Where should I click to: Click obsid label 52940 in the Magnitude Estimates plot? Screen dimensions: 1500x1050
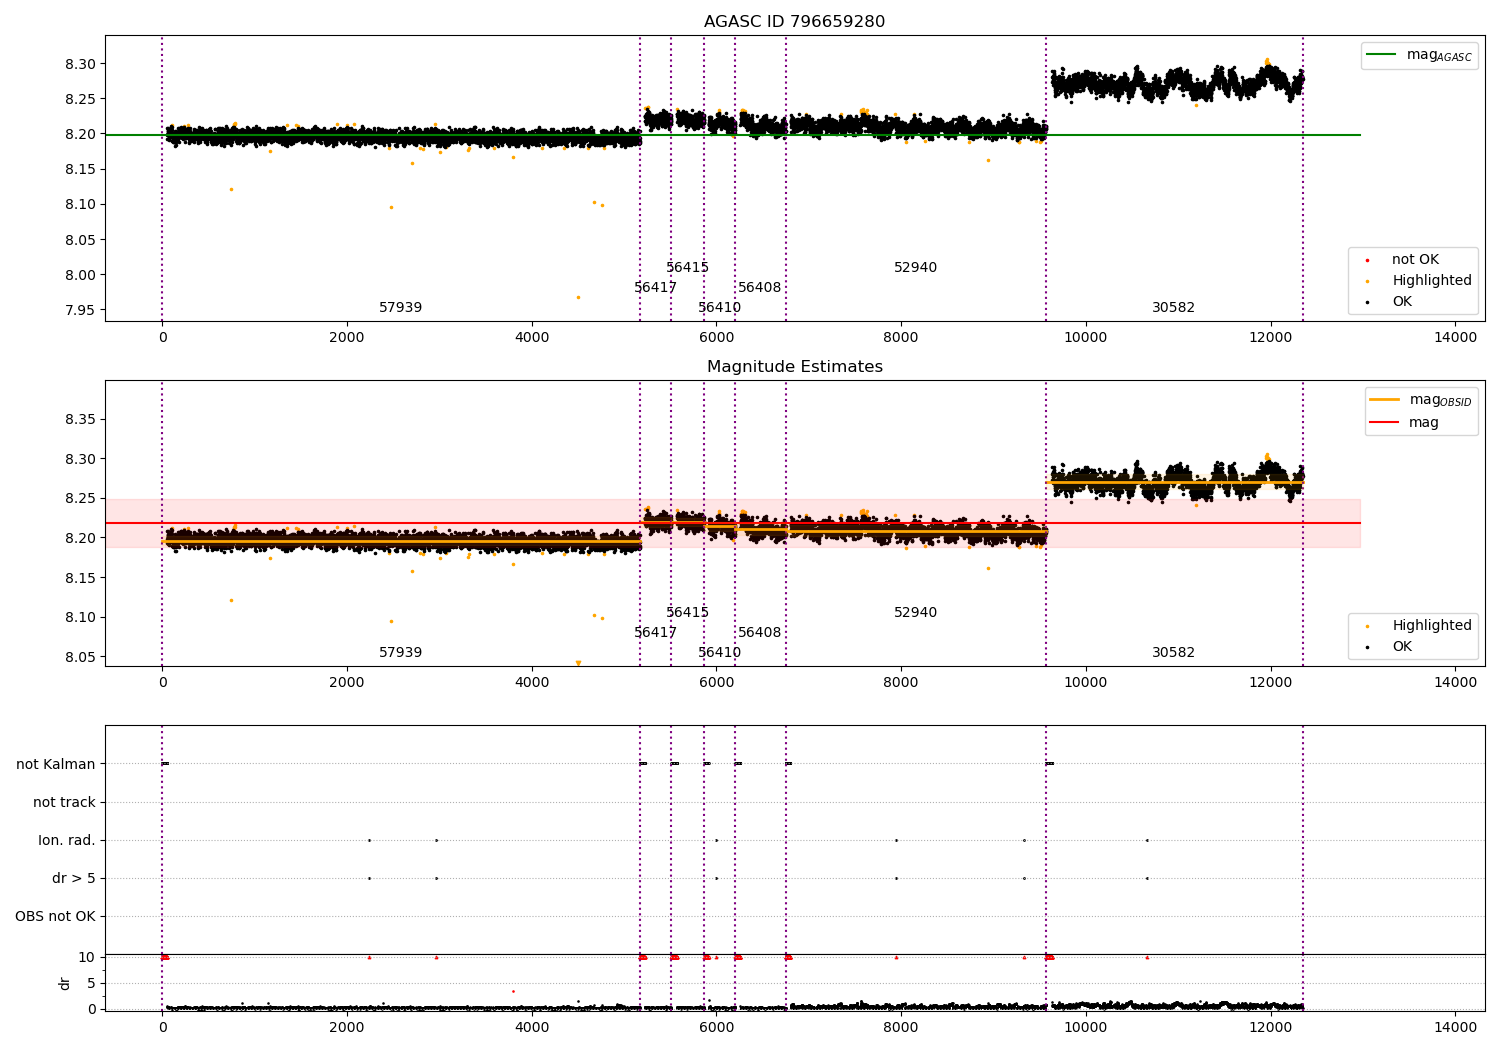point(916,613)
